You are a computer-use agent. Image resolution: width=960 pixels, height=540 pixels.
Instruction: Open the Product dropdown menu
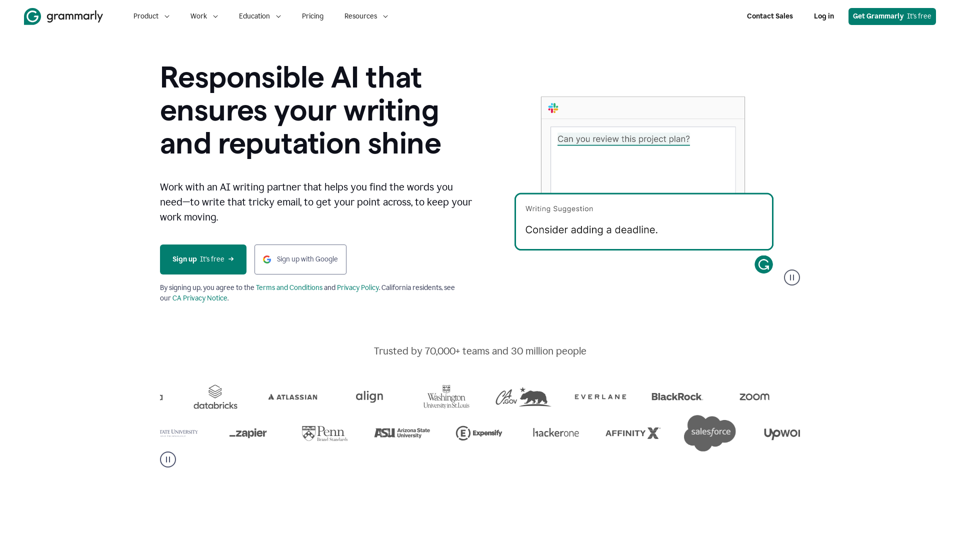pyautogui.click(x=151, y=16)
